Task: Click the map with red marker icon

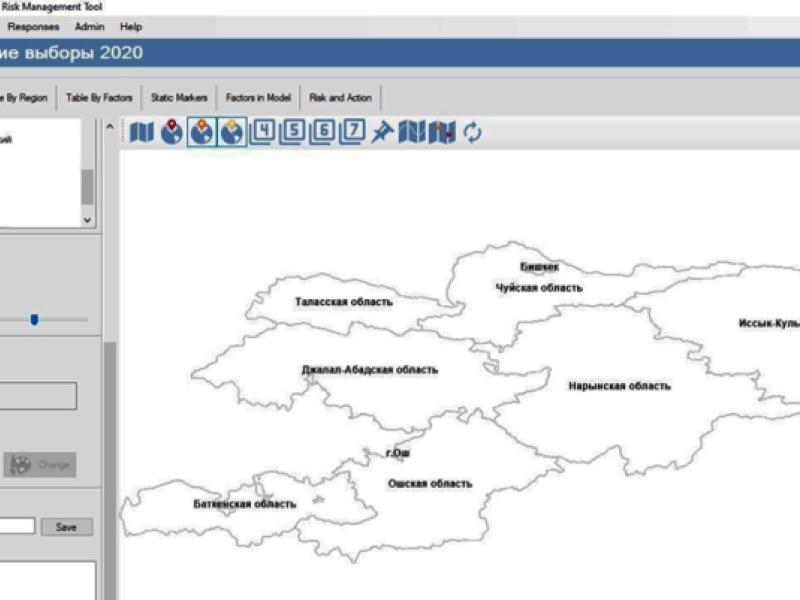Action: (442, 132)
